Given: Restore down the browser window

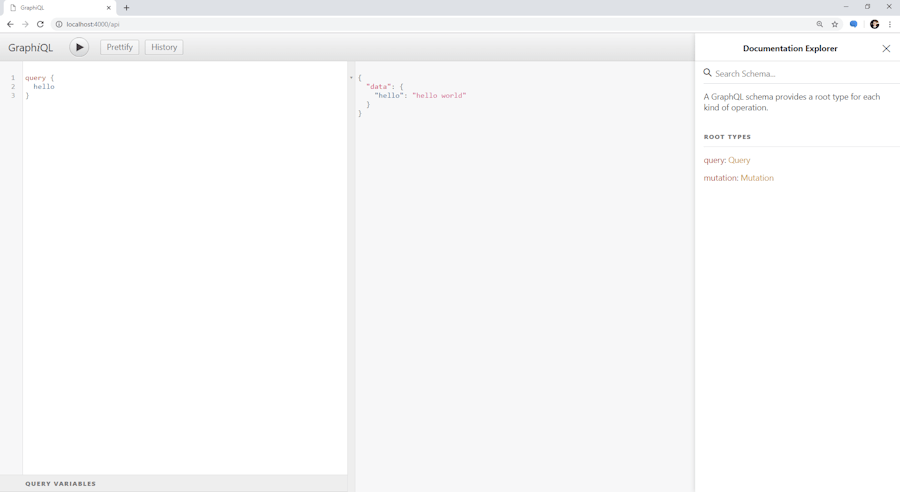Looking at the screenshot, I should [x=867, y=6].
